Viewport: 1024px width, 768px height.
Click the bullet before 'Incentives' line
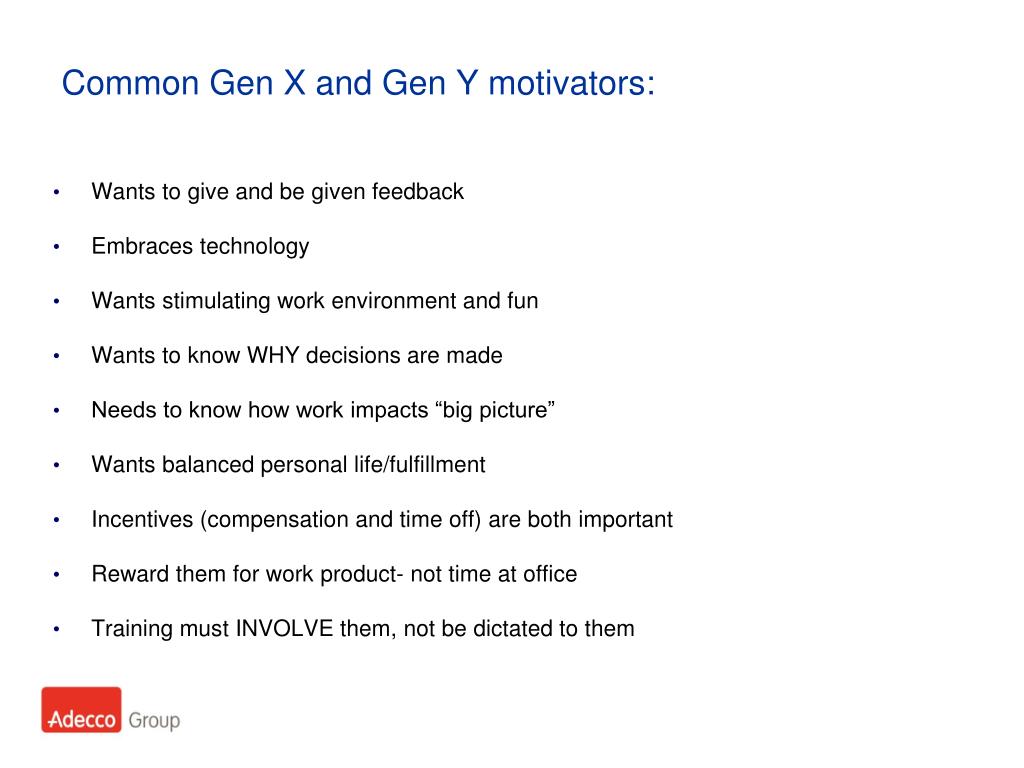coord(57,520)
